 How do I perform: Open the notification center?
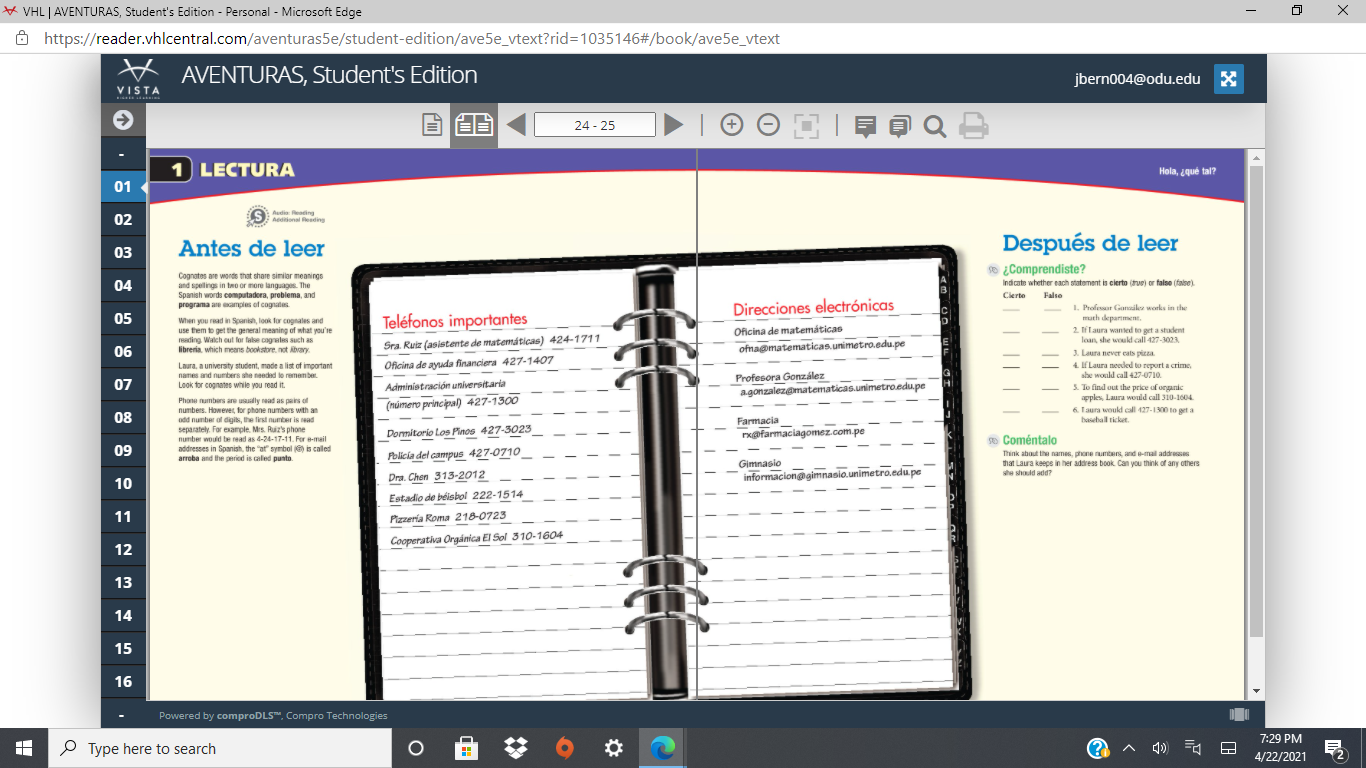coord(1334,748)
